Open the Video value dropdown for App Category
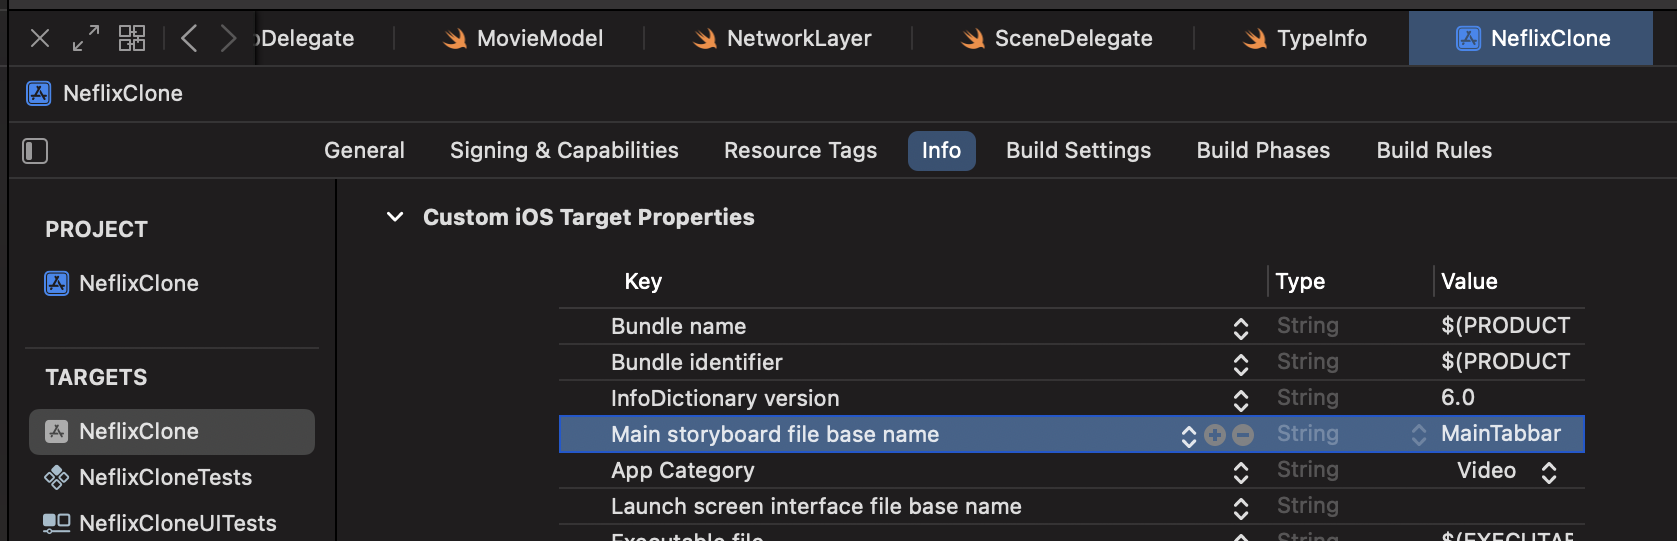Image resolution: width=1677 pixels, height=541 pixels. 1549,472
